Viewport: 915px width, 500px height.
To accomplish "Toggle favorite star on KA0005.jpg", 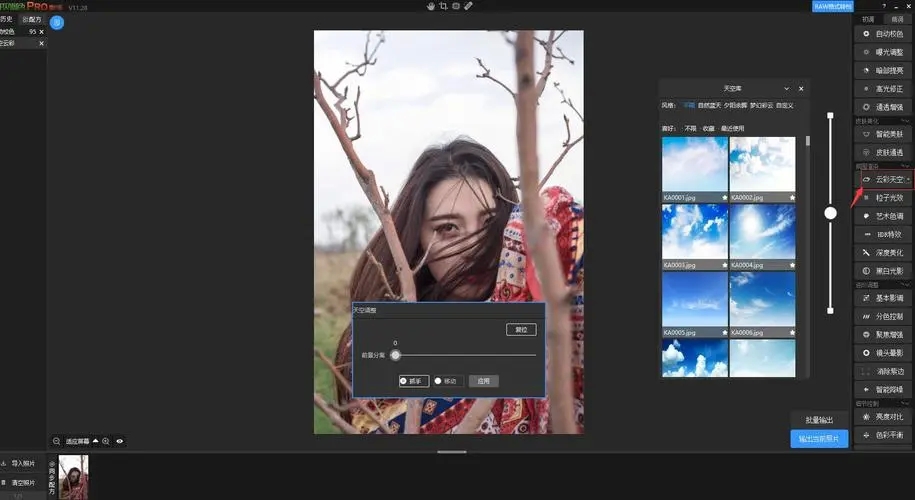I will click(x=725, y=333).
